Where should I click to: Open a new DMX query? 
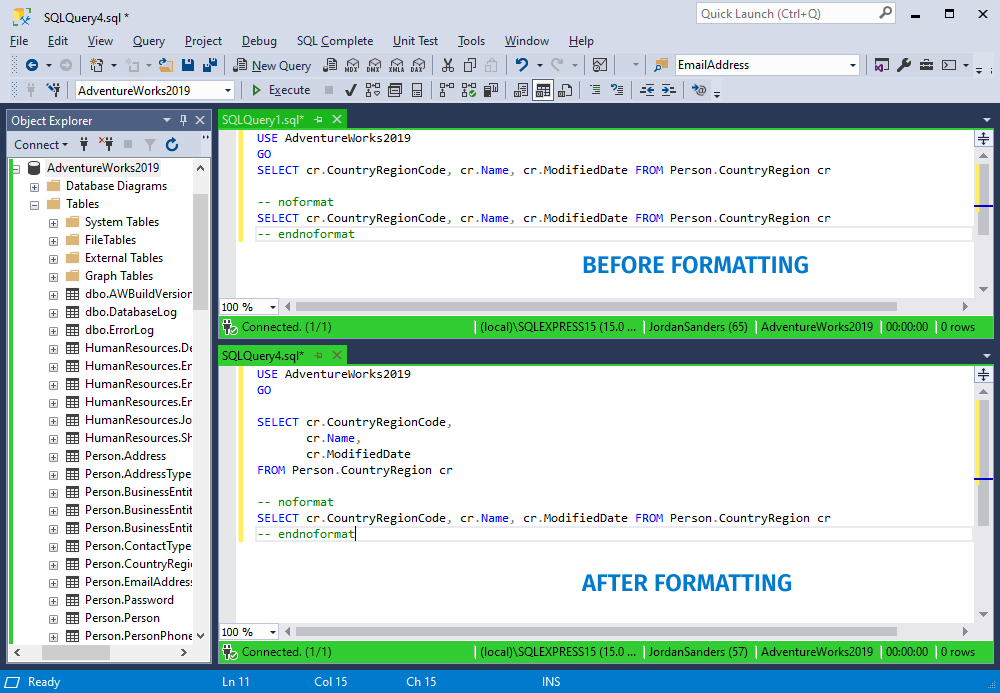pyautogui.click(x=374, y=65)
